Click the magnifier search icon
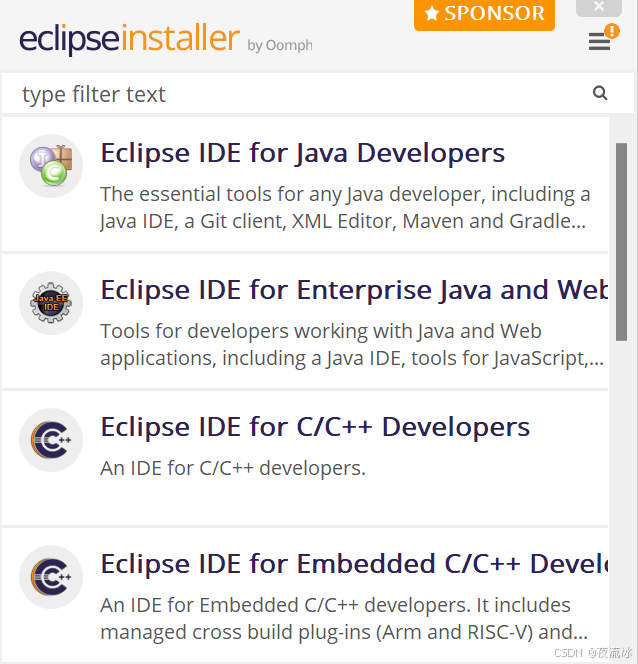This screenshot has width=638, height=664. point(600,93)
